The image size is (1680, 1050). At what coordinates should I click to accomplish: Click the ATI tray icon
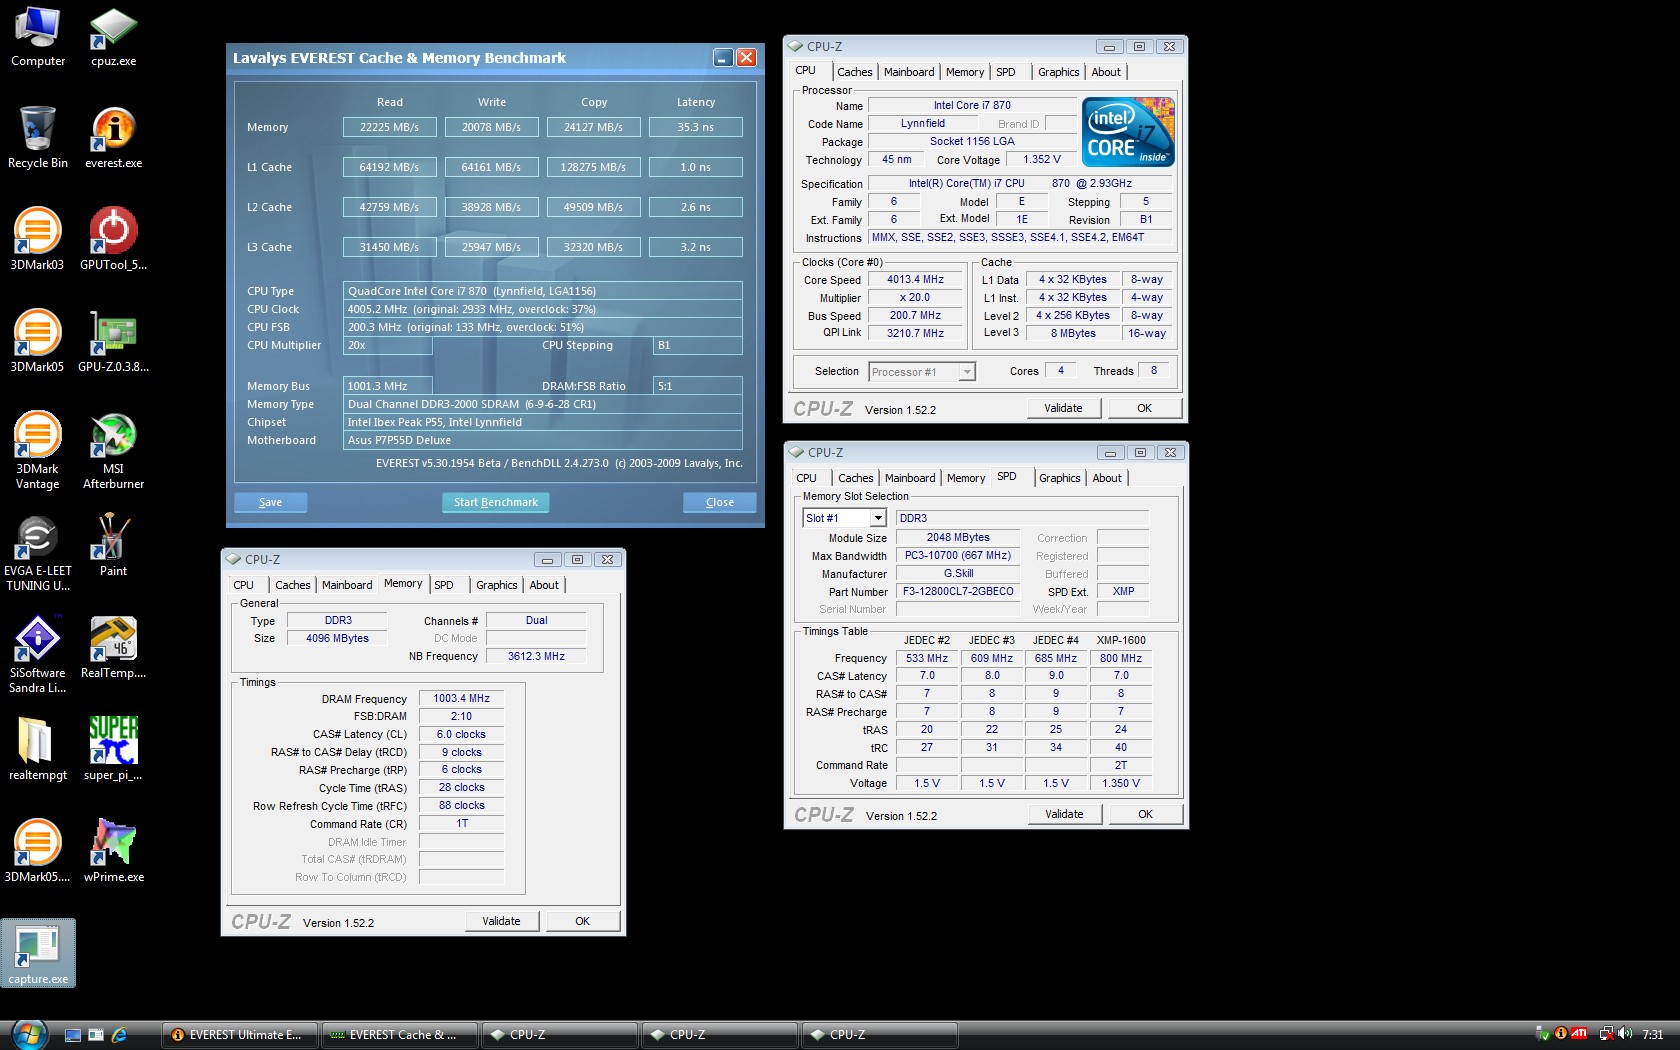(1580, 1034)
